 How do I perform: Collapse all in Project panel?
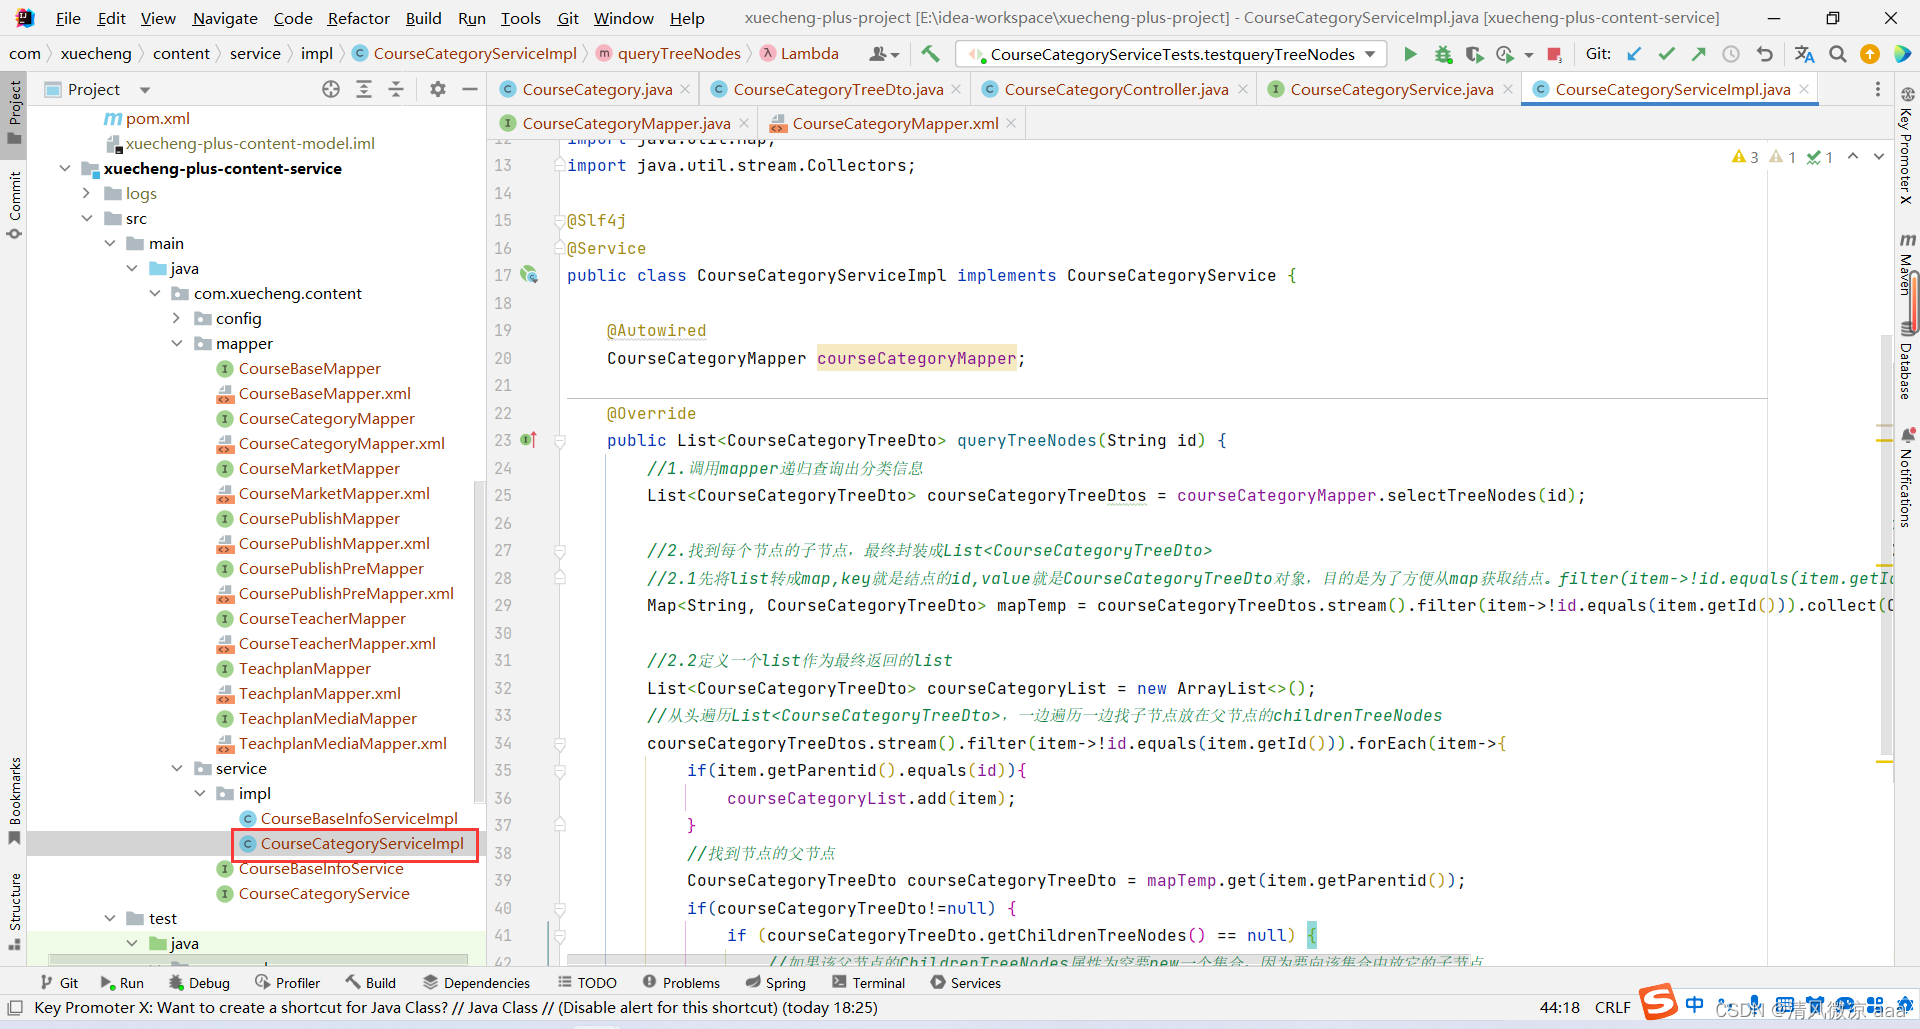tap(396, 89)
